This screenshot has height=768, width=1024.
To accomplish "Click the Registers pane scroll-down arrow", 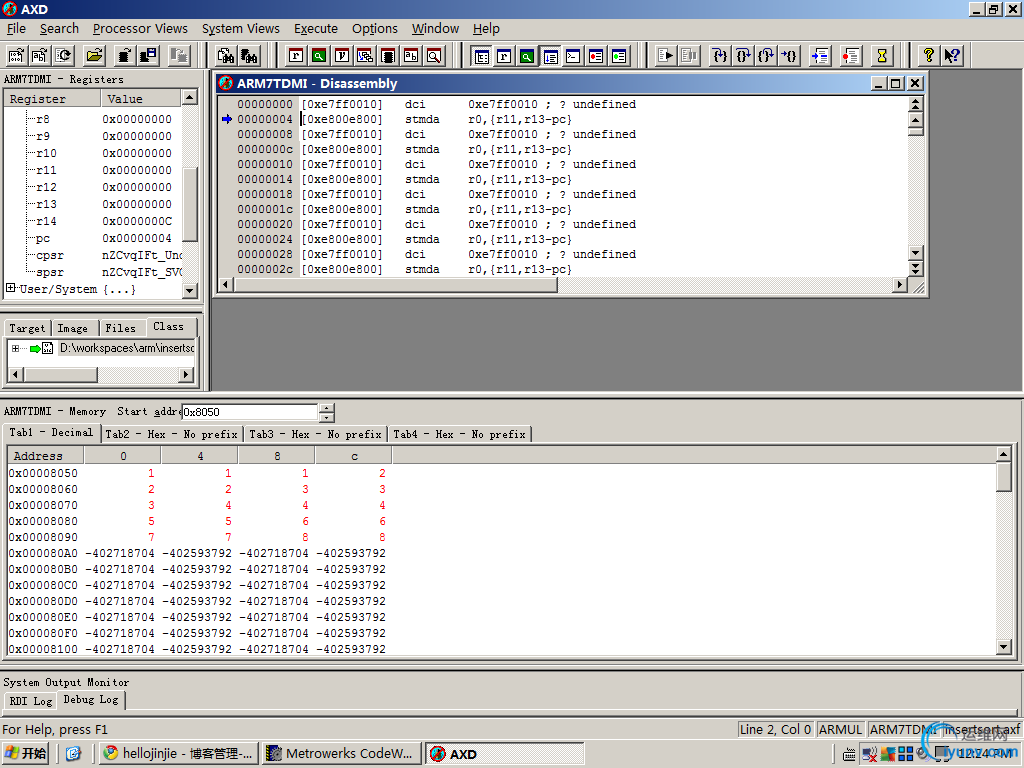I will tap(189, 291).
